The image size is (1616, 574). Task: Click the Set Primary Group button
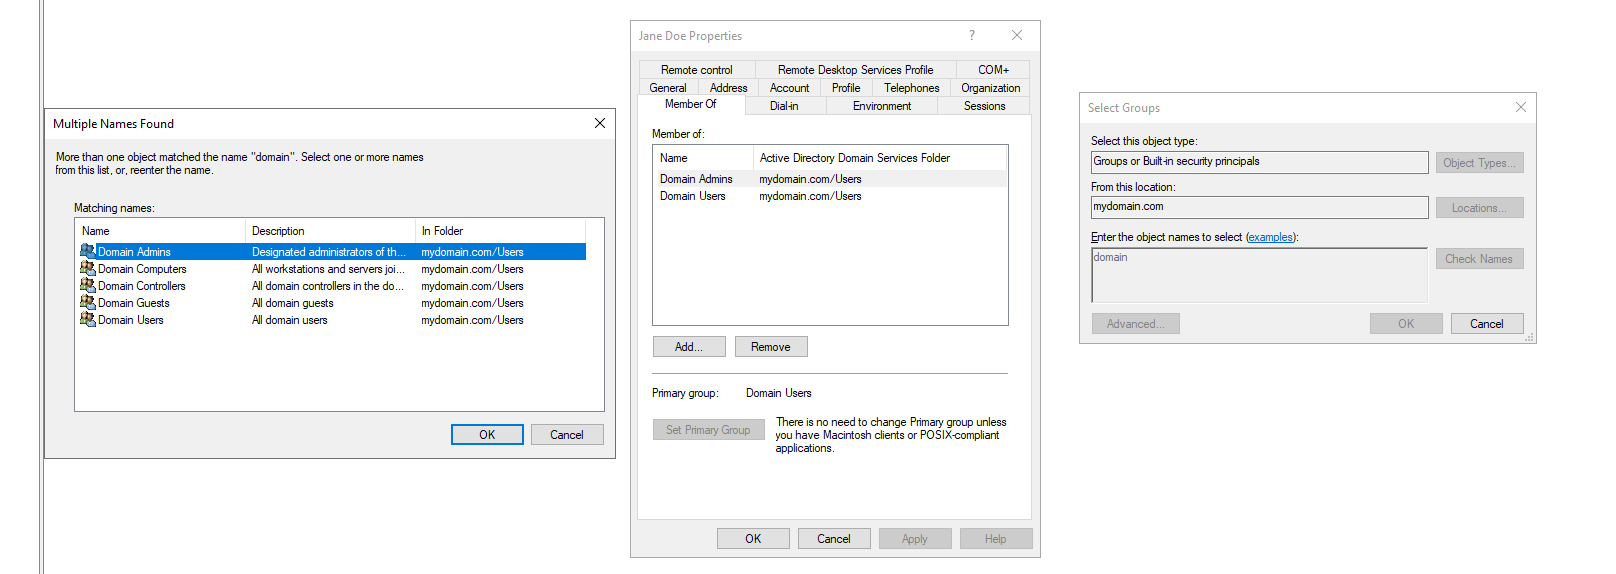click(708, 430)
